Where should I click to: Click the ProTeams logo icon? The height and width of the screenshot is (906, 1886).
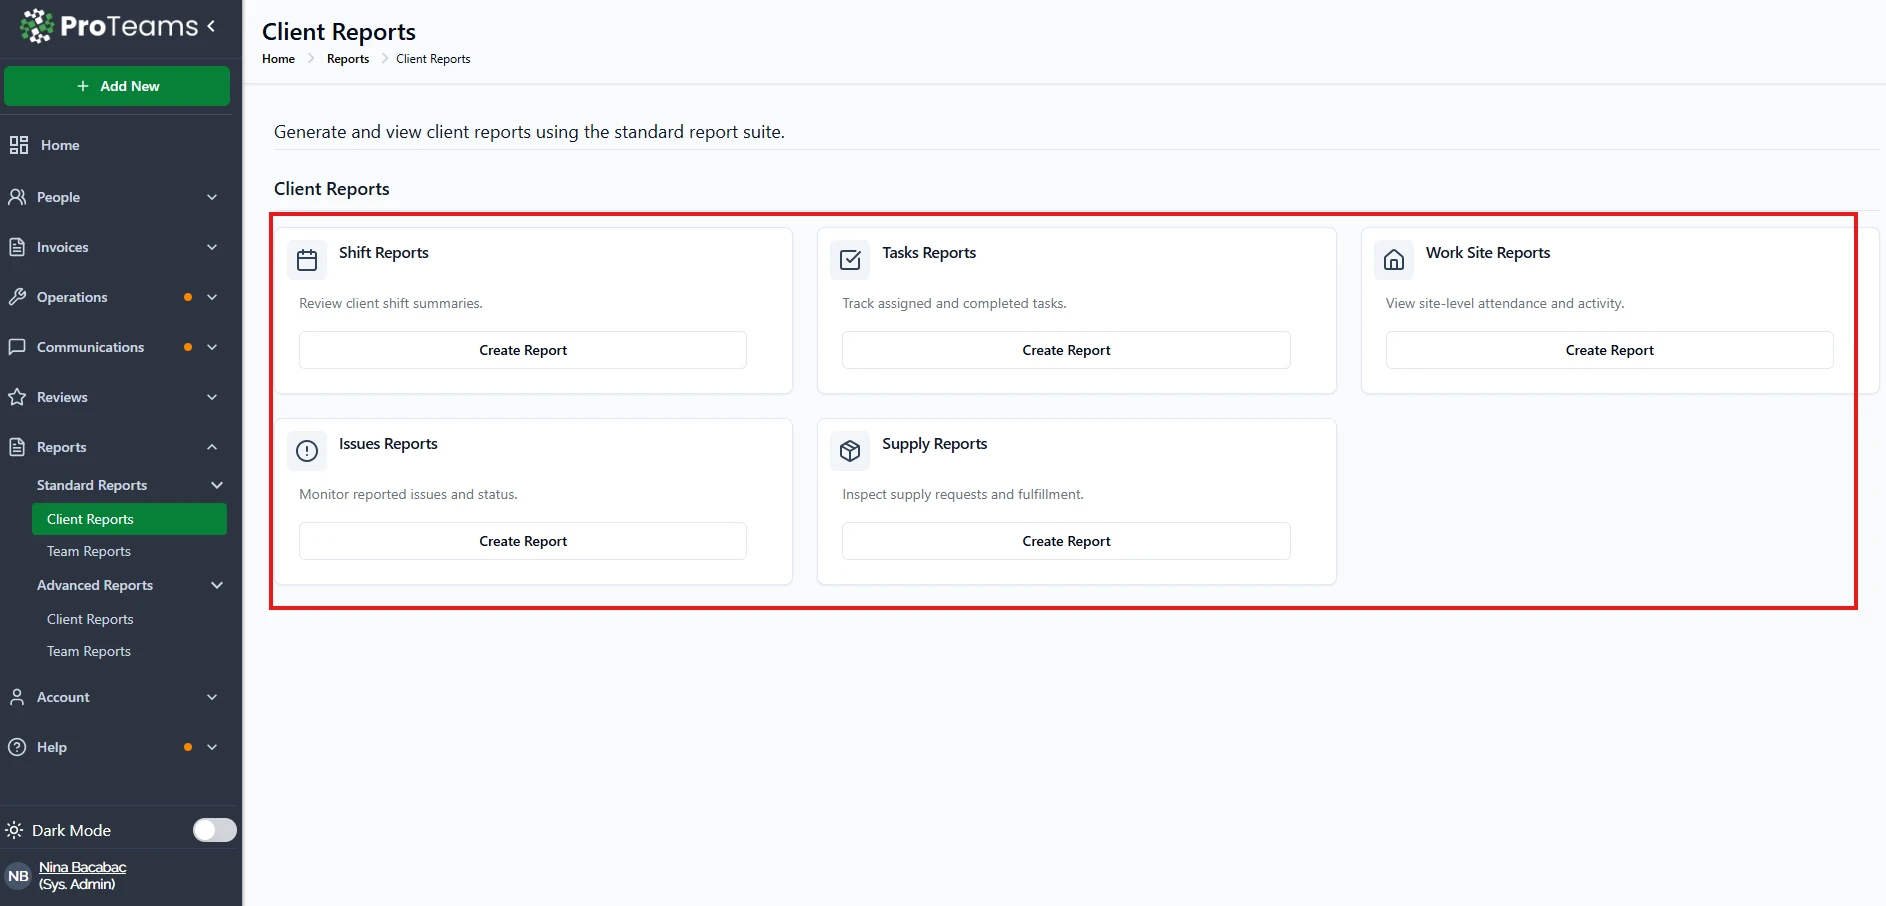pyautogui.click(x=37, y=26)
